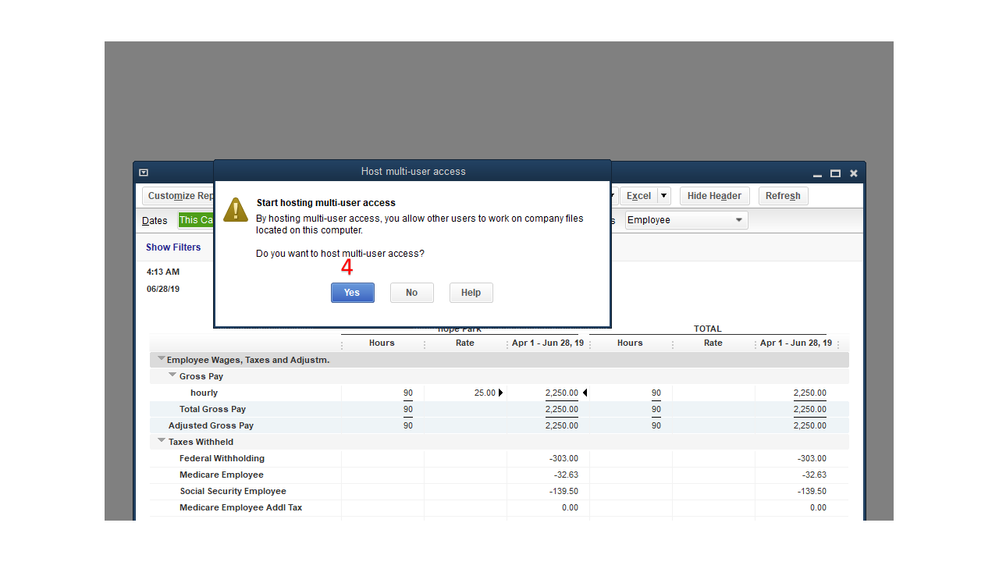Select the Medicare Employee Addl Tax row

pyautogui.click(x=499, y=508)
